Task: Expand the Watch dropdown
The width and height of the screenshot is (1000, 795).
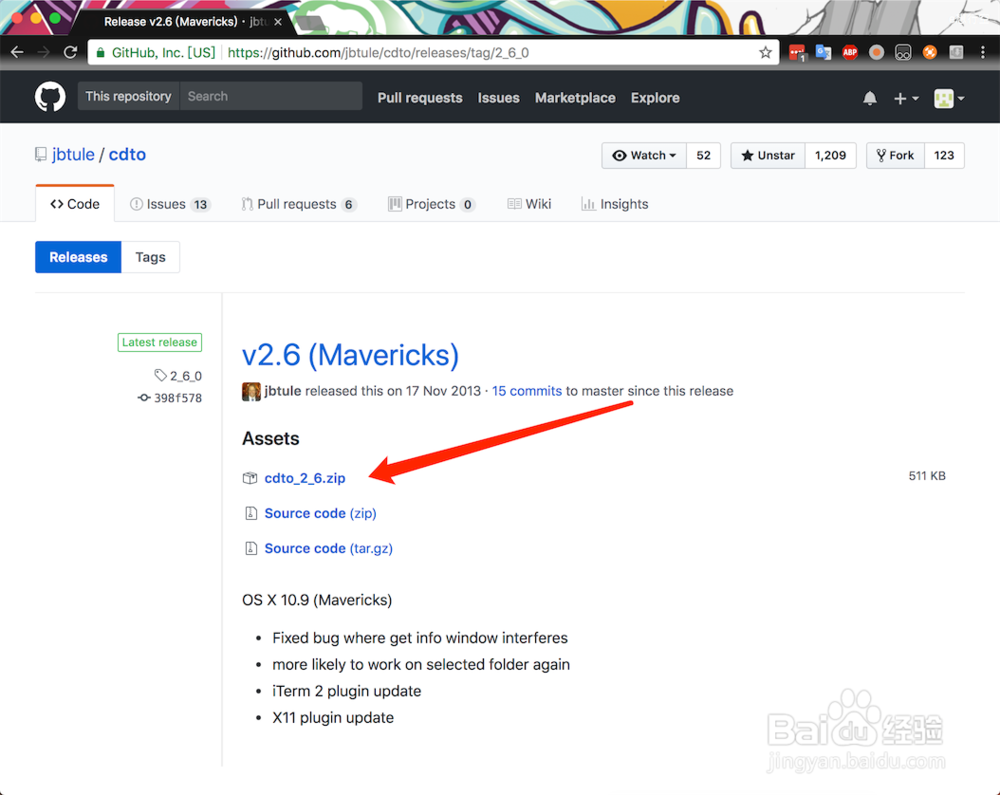Action: click(644, 156)
